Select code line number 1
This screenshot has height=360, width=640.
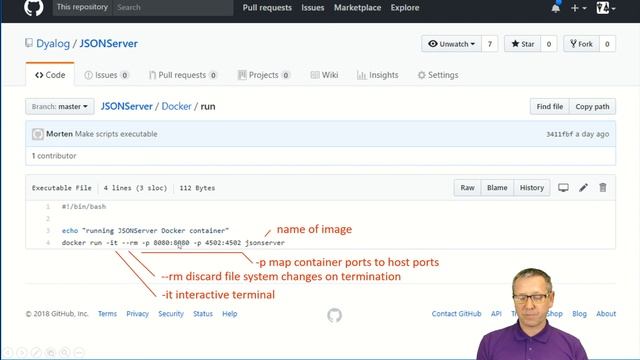48,207
